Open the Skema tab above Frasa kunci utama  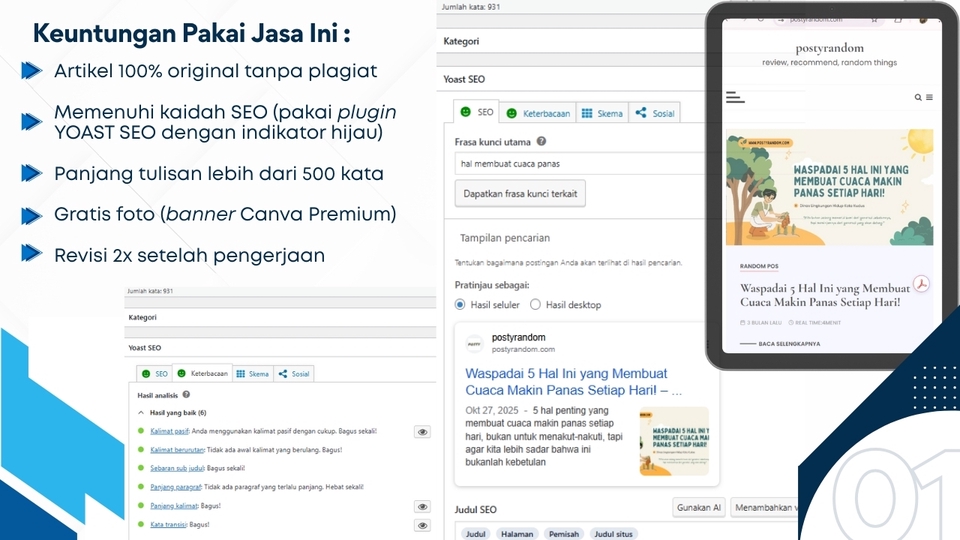click(602, 113)
